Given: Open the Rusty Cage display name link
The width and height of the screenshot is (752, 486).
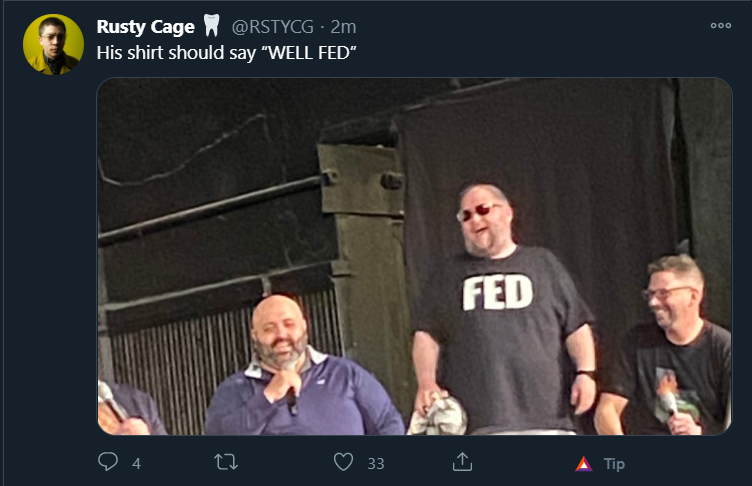Looking at the screenshot, I should point(145,27).
